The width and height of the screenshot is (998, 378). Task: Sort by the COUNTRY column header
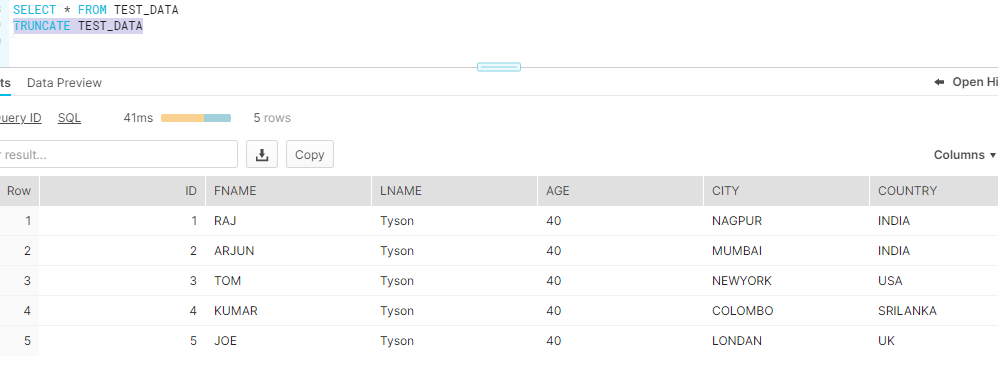pyautogui.click(x=934, y=191)
